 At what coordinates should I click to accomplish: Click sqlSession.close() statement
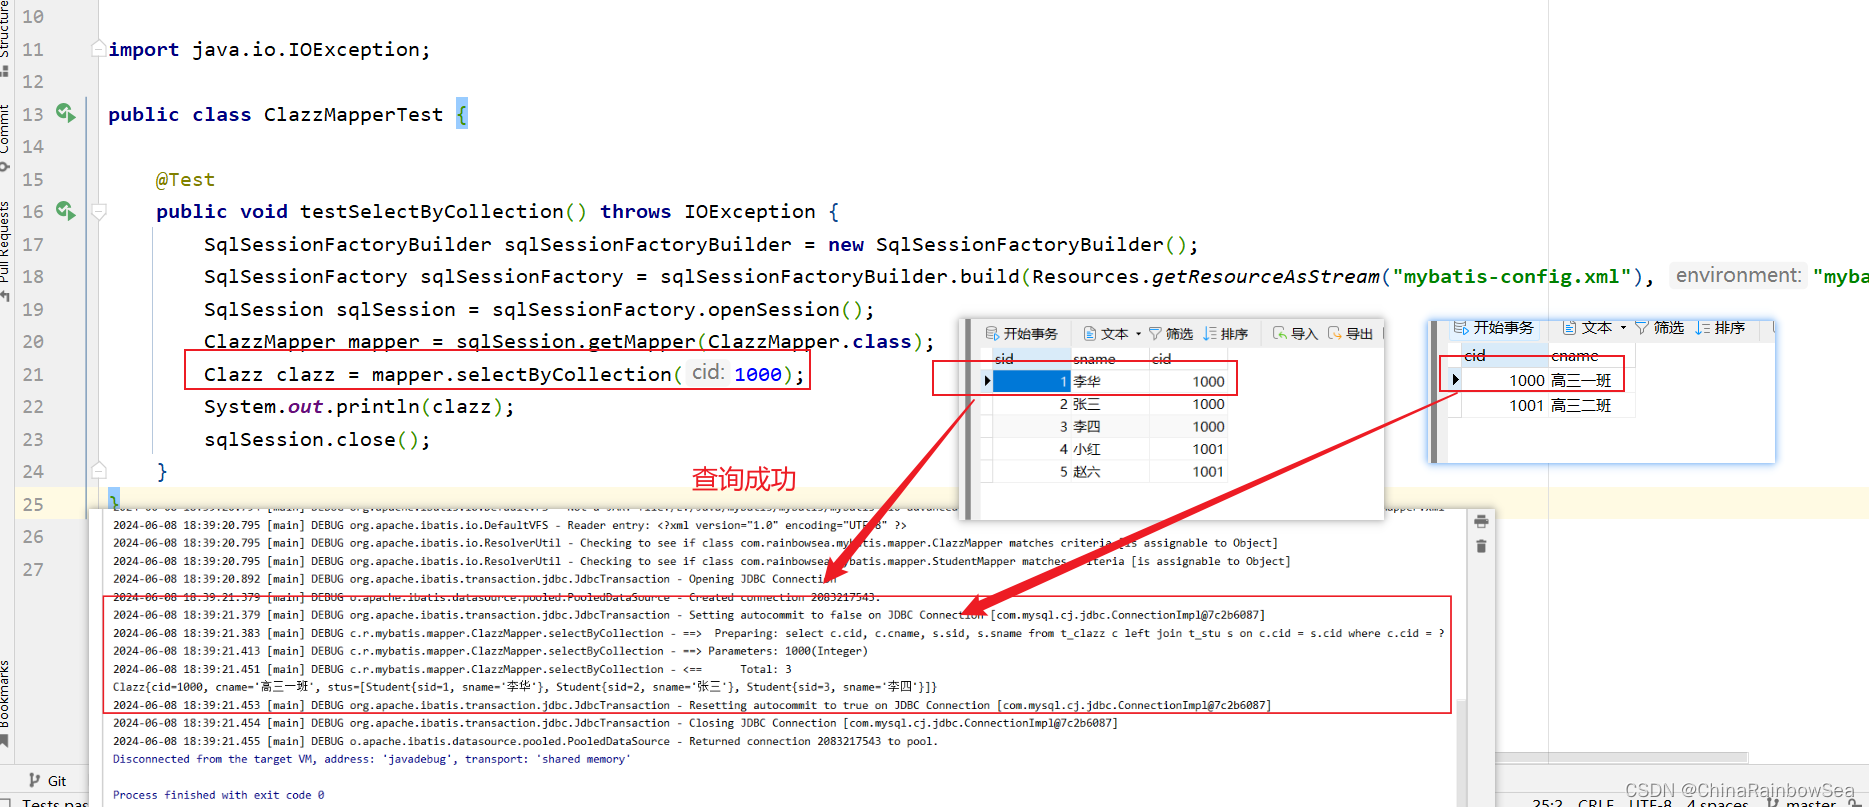click(x=317, y=439)
